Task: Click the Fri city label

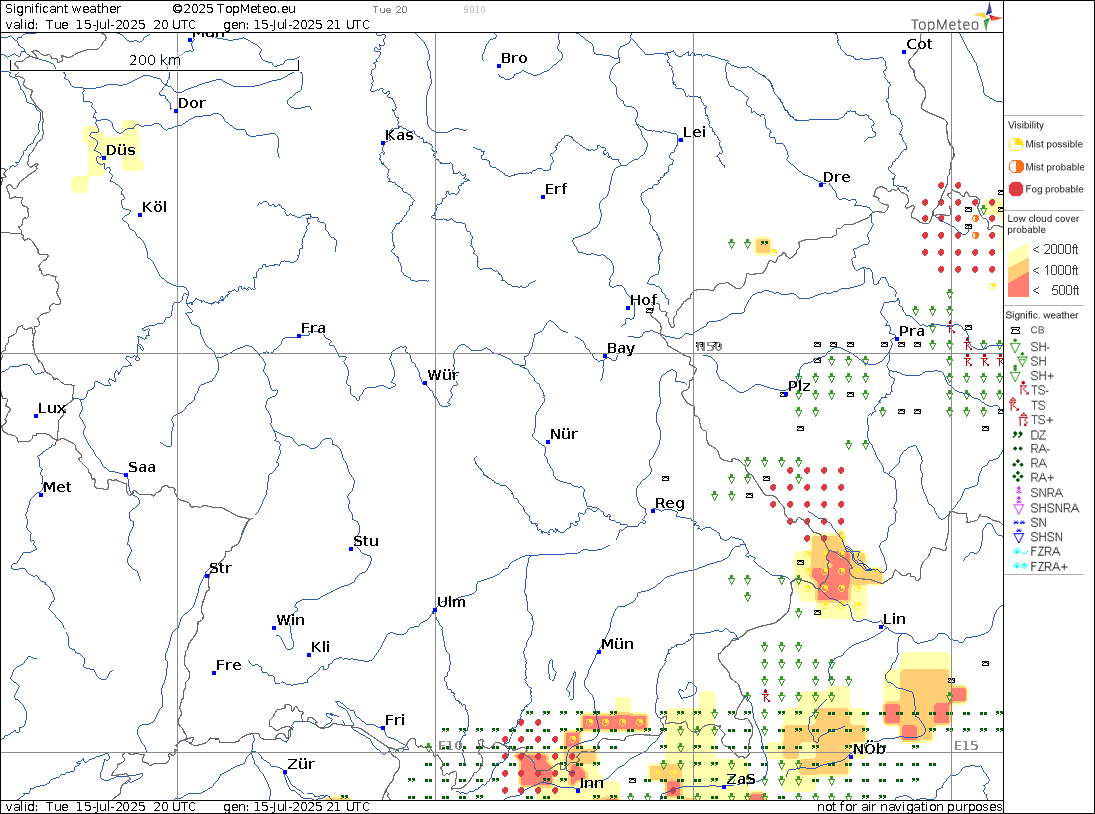Action: (395, 720)
